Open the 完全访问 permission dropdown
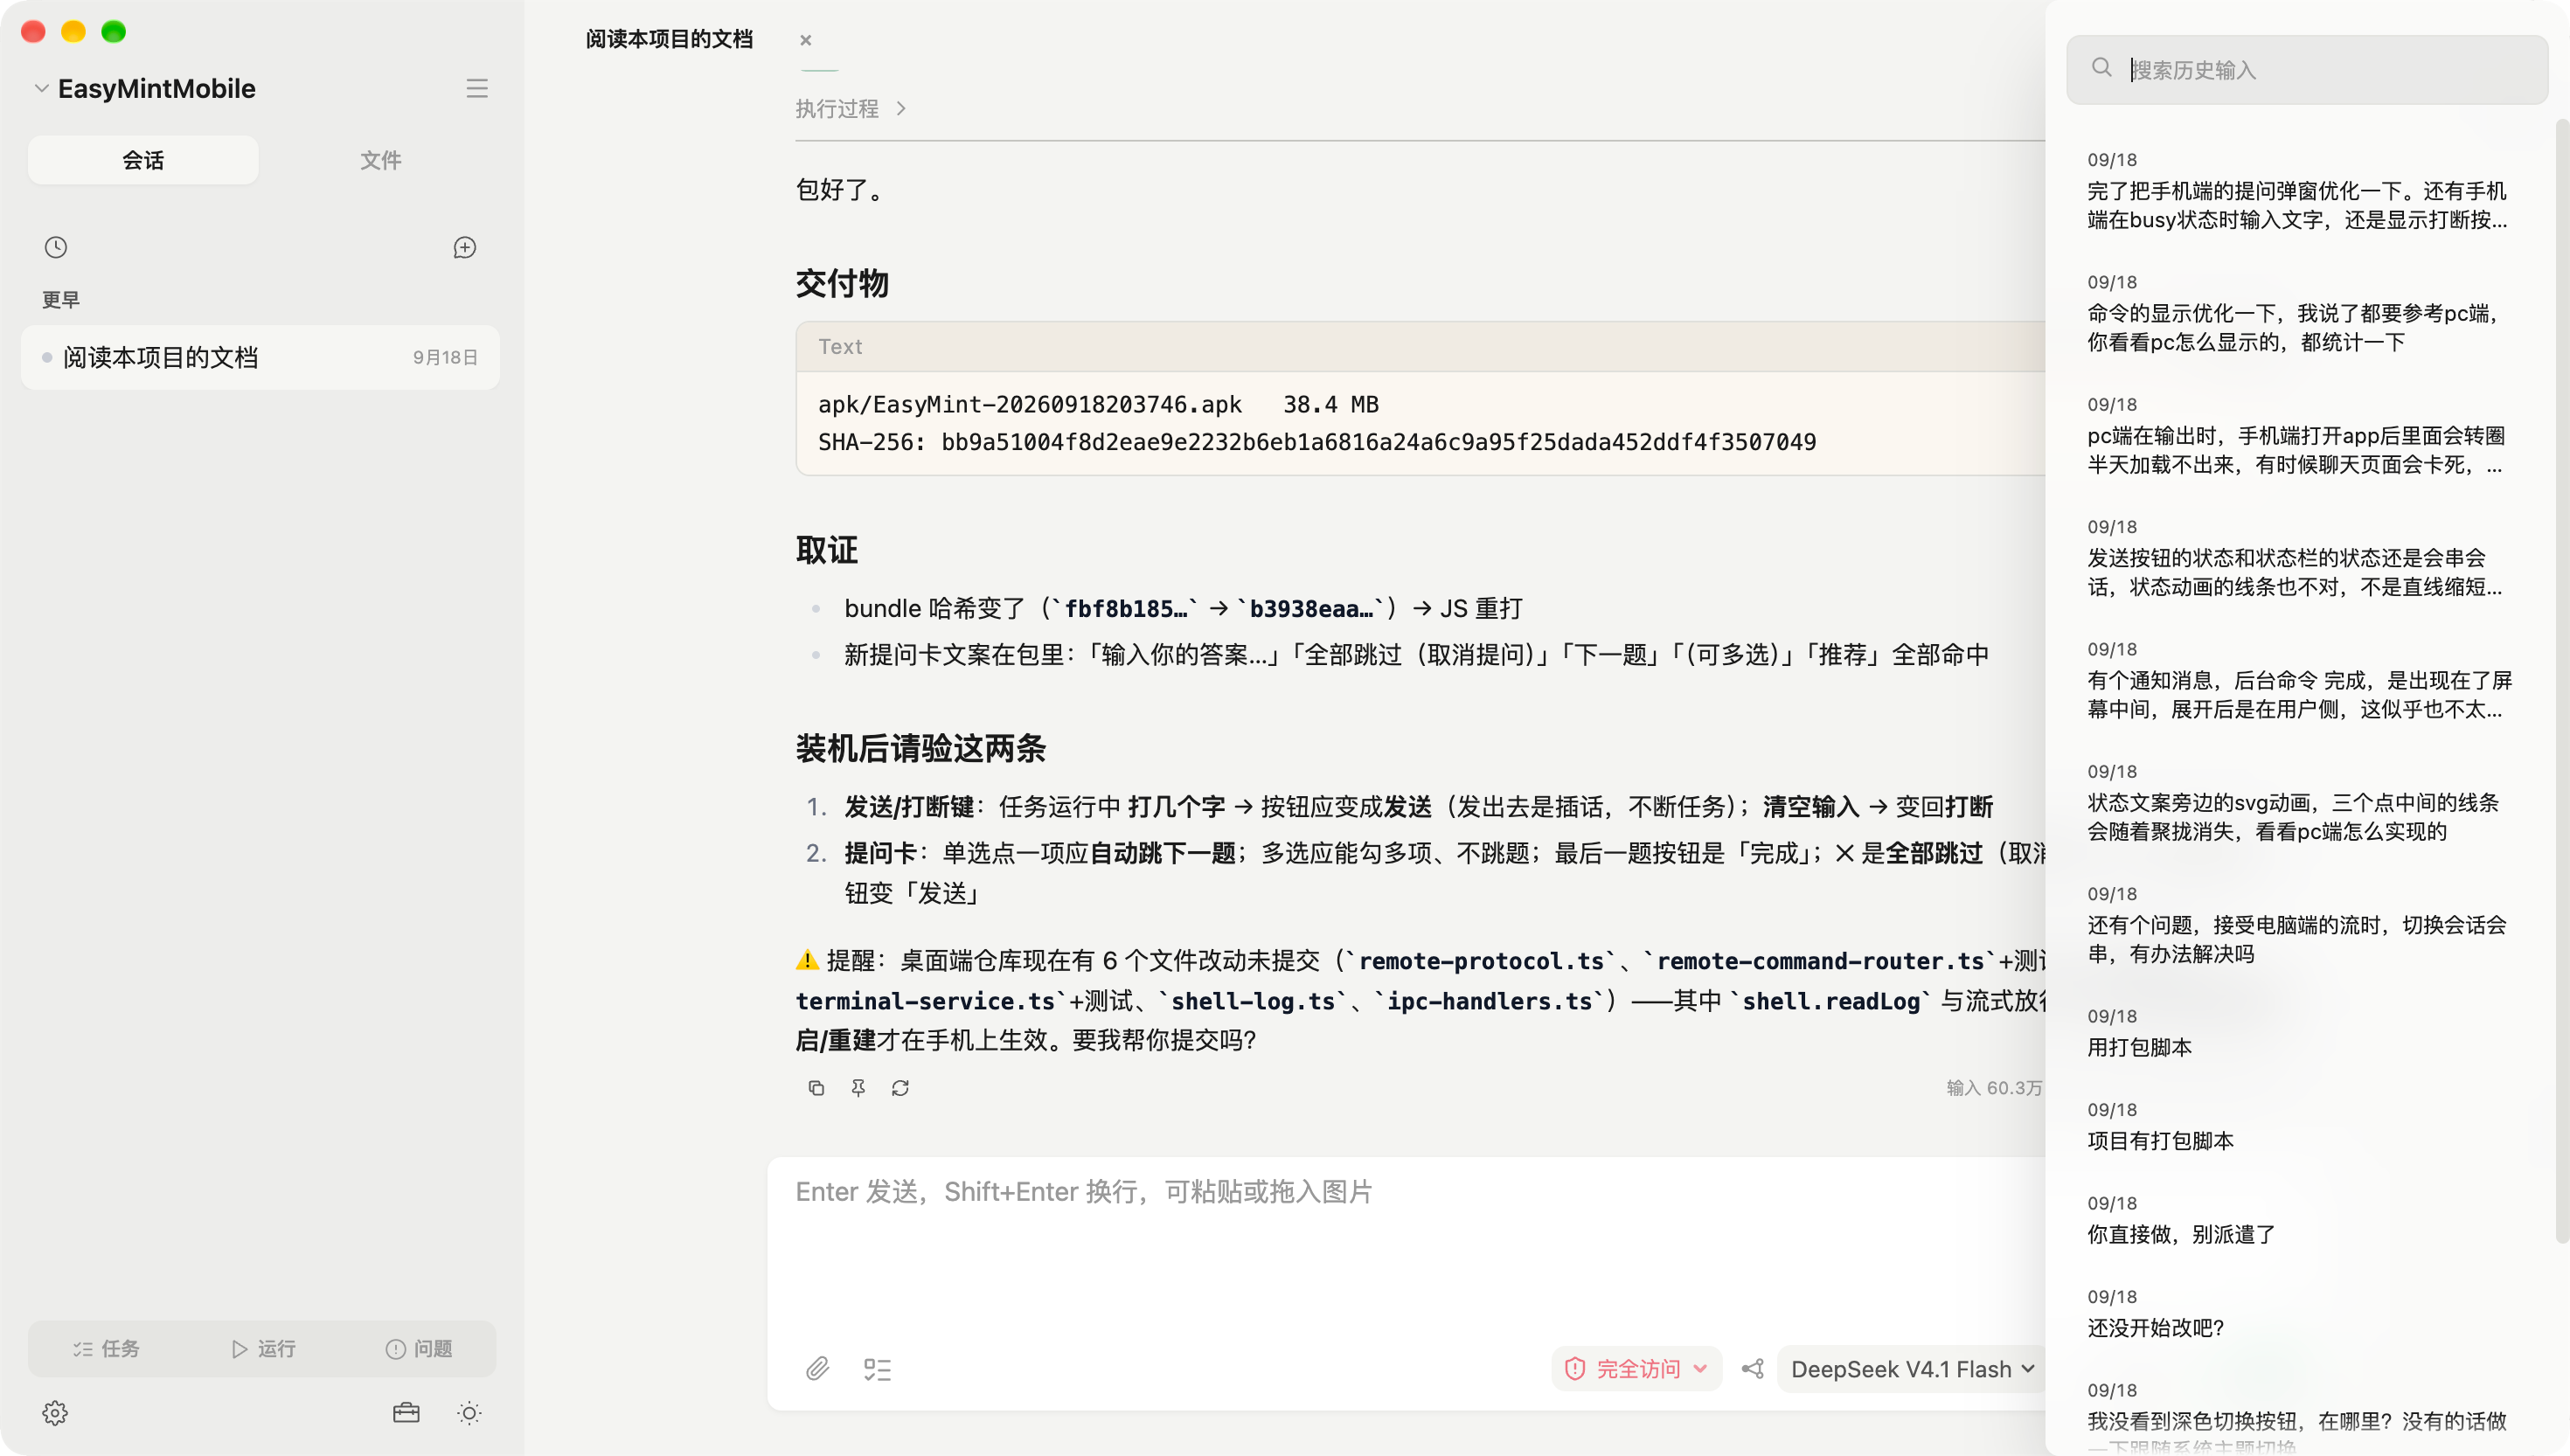Viewport: 2570px width, 1456px height. tap(1636, 1368)
